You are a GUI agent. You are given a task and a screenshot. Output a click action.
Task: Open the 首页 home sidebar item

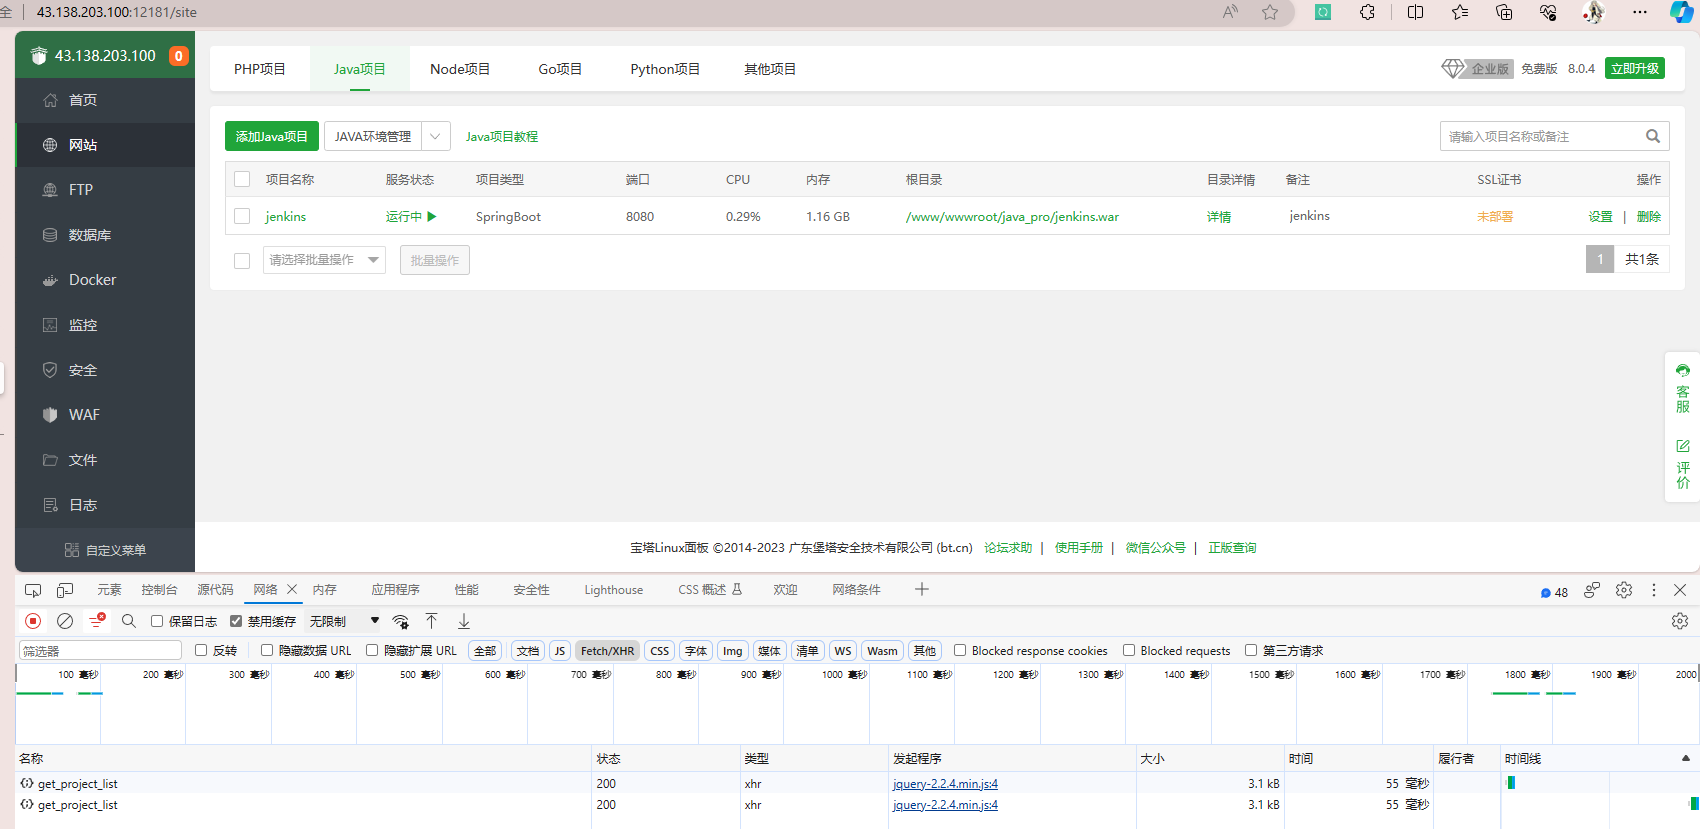coord(105,100)
